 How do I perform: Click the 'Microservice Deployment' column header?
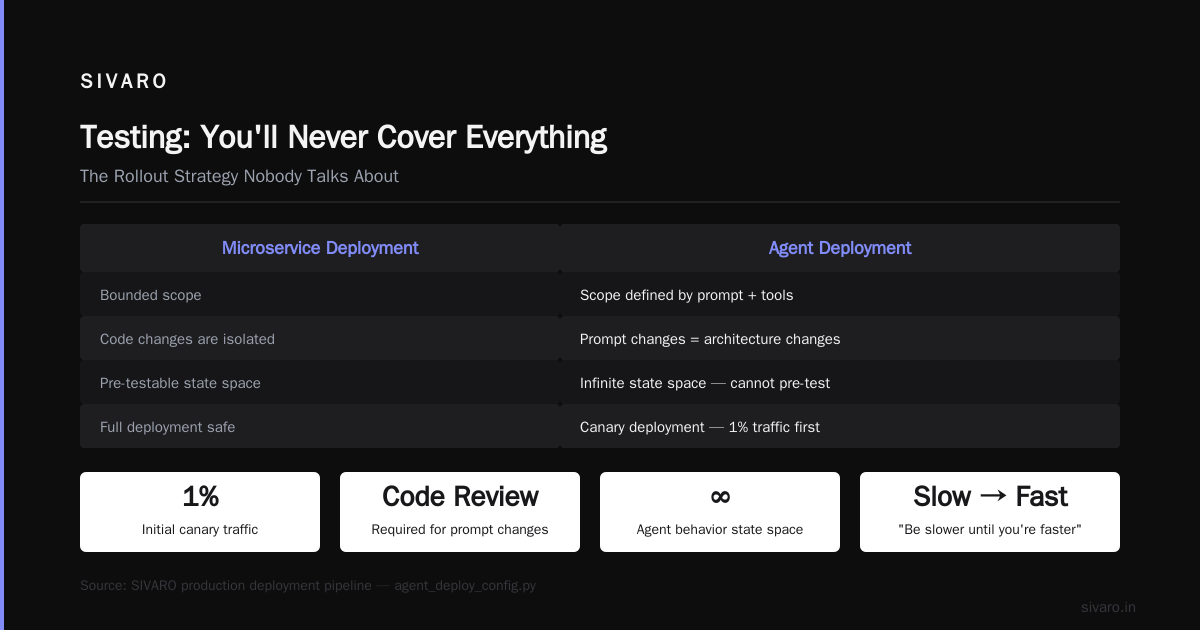[x=320, y=248]
